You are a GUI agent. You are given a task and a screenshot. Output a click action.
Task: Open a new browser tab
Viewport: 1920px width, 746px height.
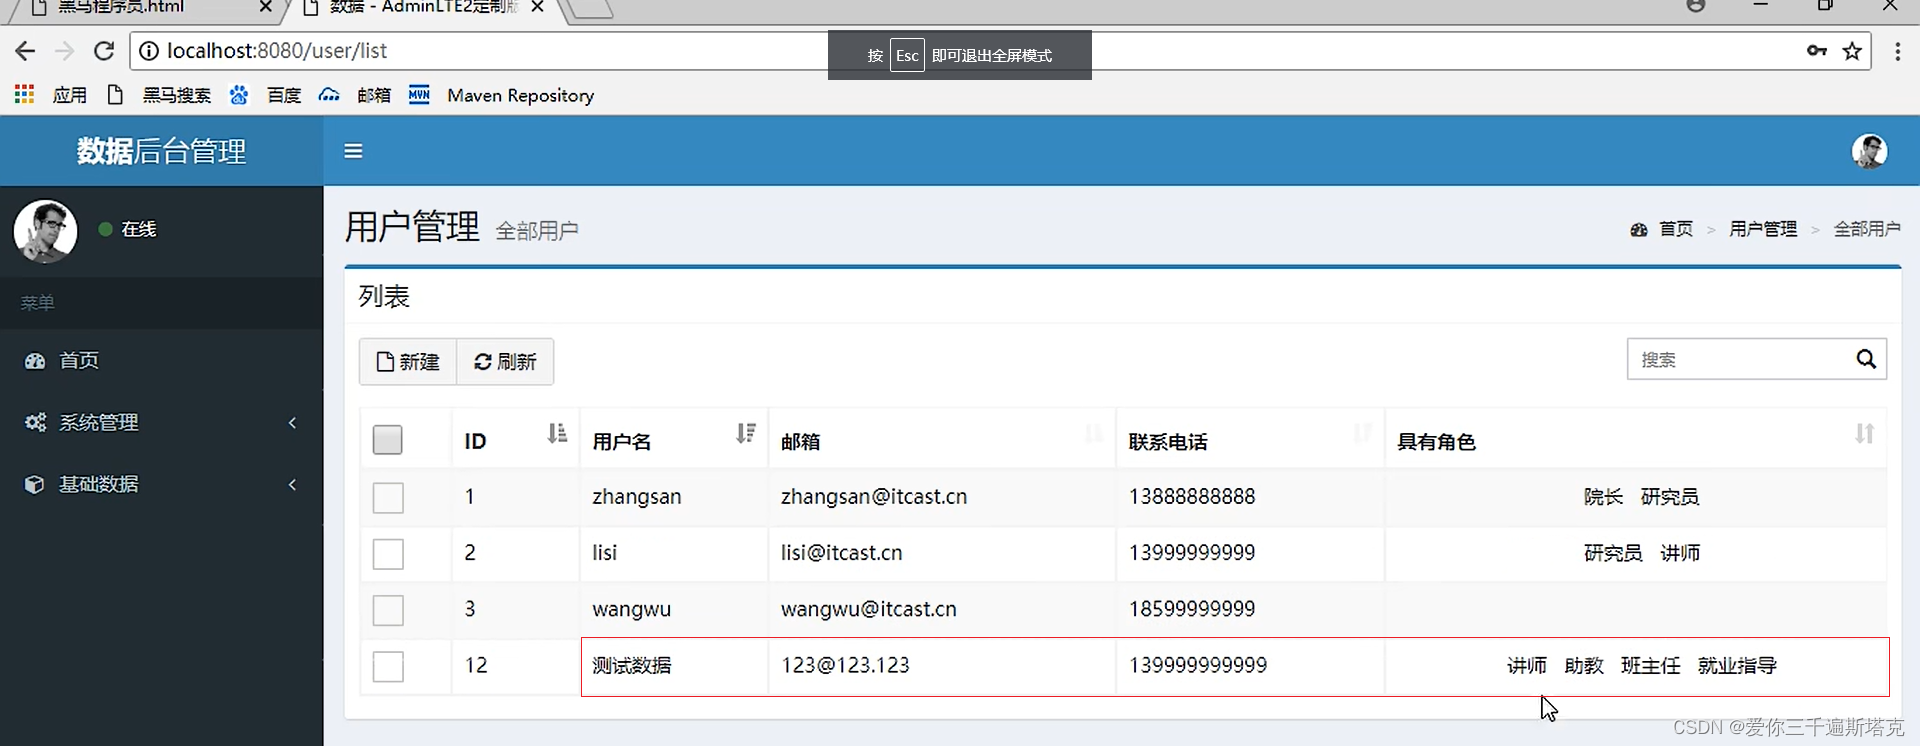pos(592,8)
